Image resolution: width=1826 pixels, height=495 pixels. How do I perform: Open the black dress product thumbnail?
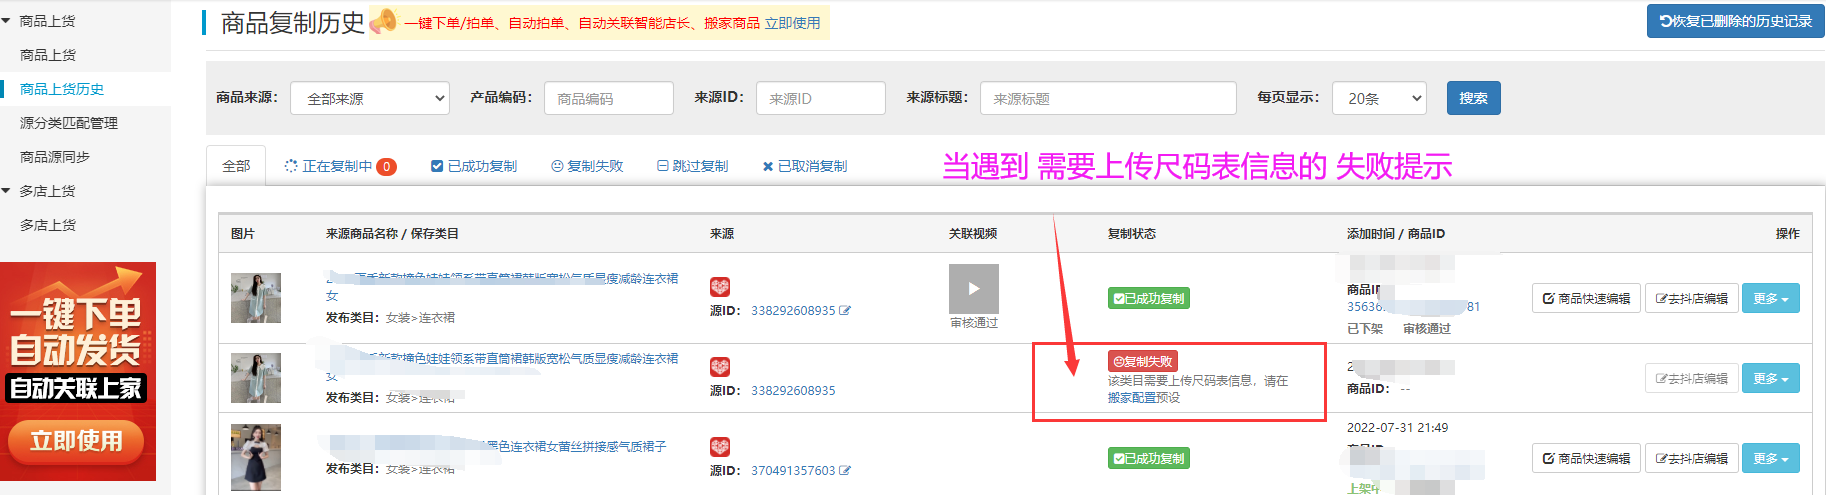pos(256,457)
